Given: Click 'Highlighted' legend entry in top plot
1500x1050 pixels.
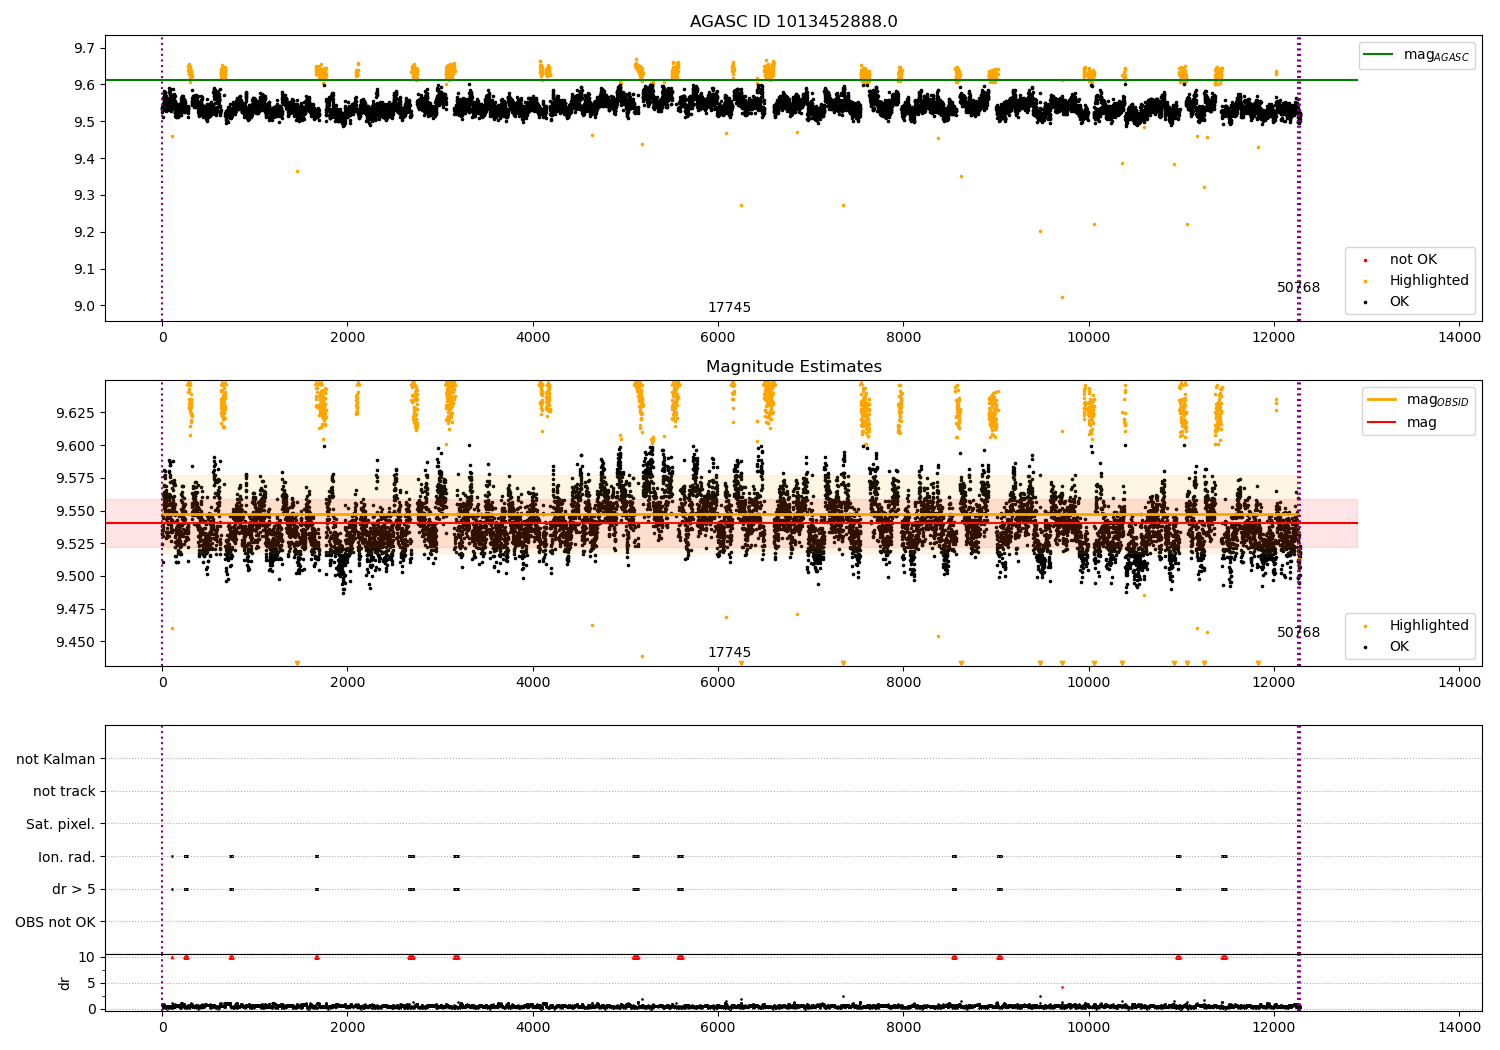Looking at the screenshot, I should [1428, 281].
